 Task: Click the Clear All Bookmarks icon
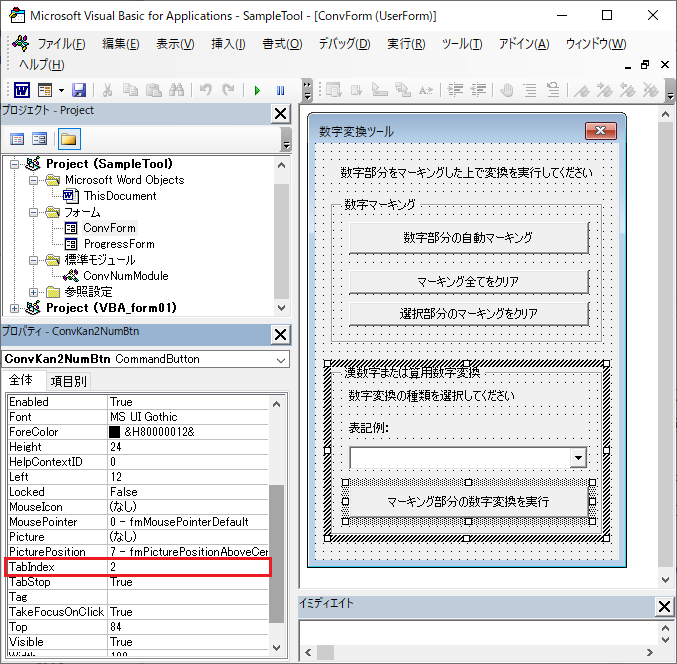pos(650,90)
